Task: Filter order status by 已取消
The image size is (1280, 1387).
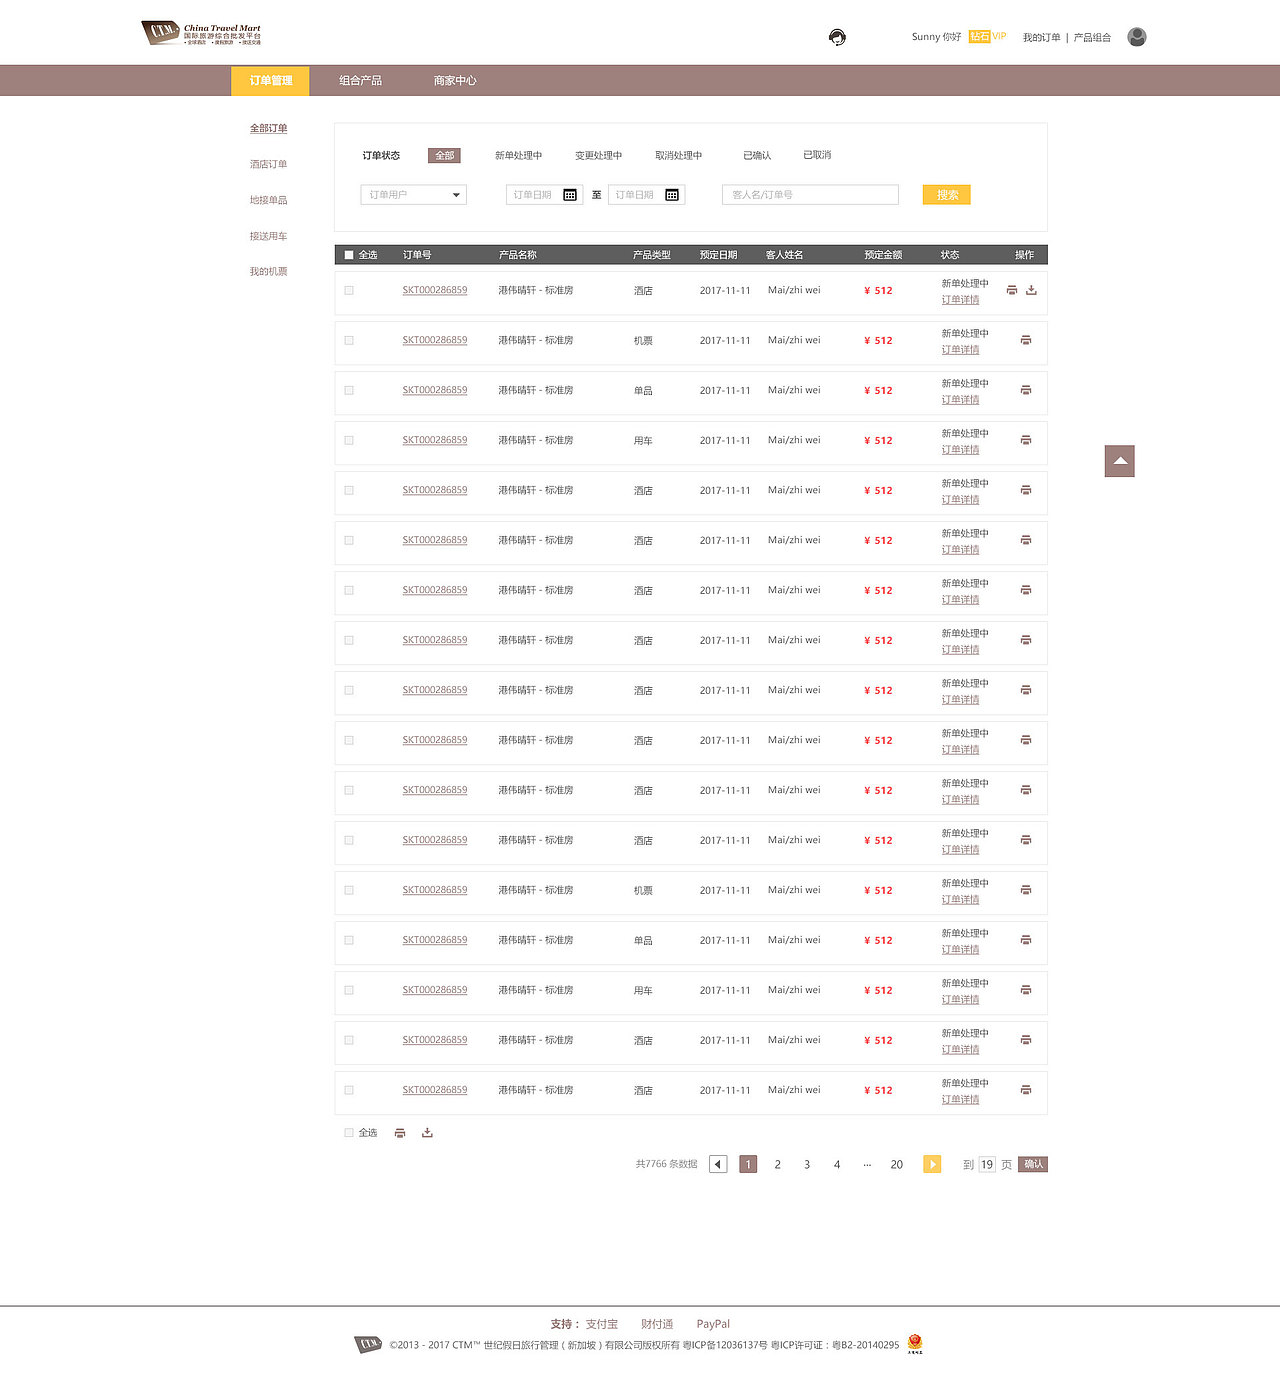Action: 817,155
